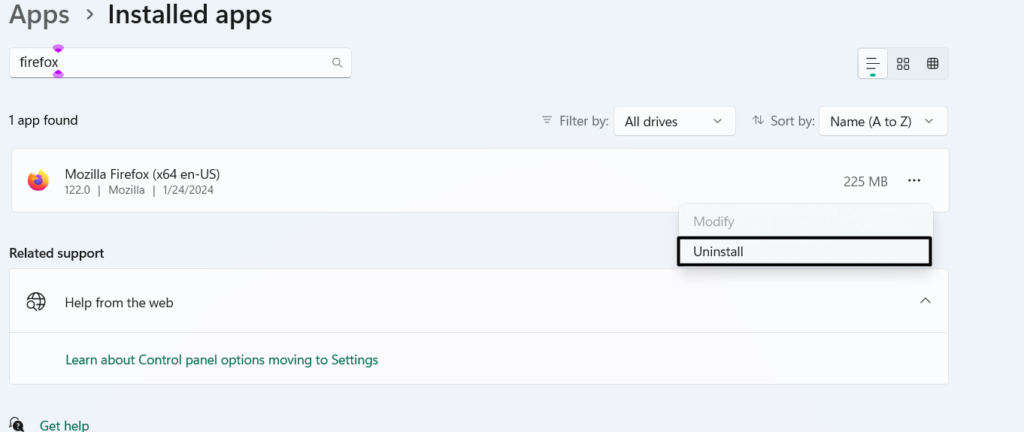Image resolution: width=1024 pixels, height=432 pixels.
Task: Go back to the Apps breadcrumb
Action: (40, 15)
